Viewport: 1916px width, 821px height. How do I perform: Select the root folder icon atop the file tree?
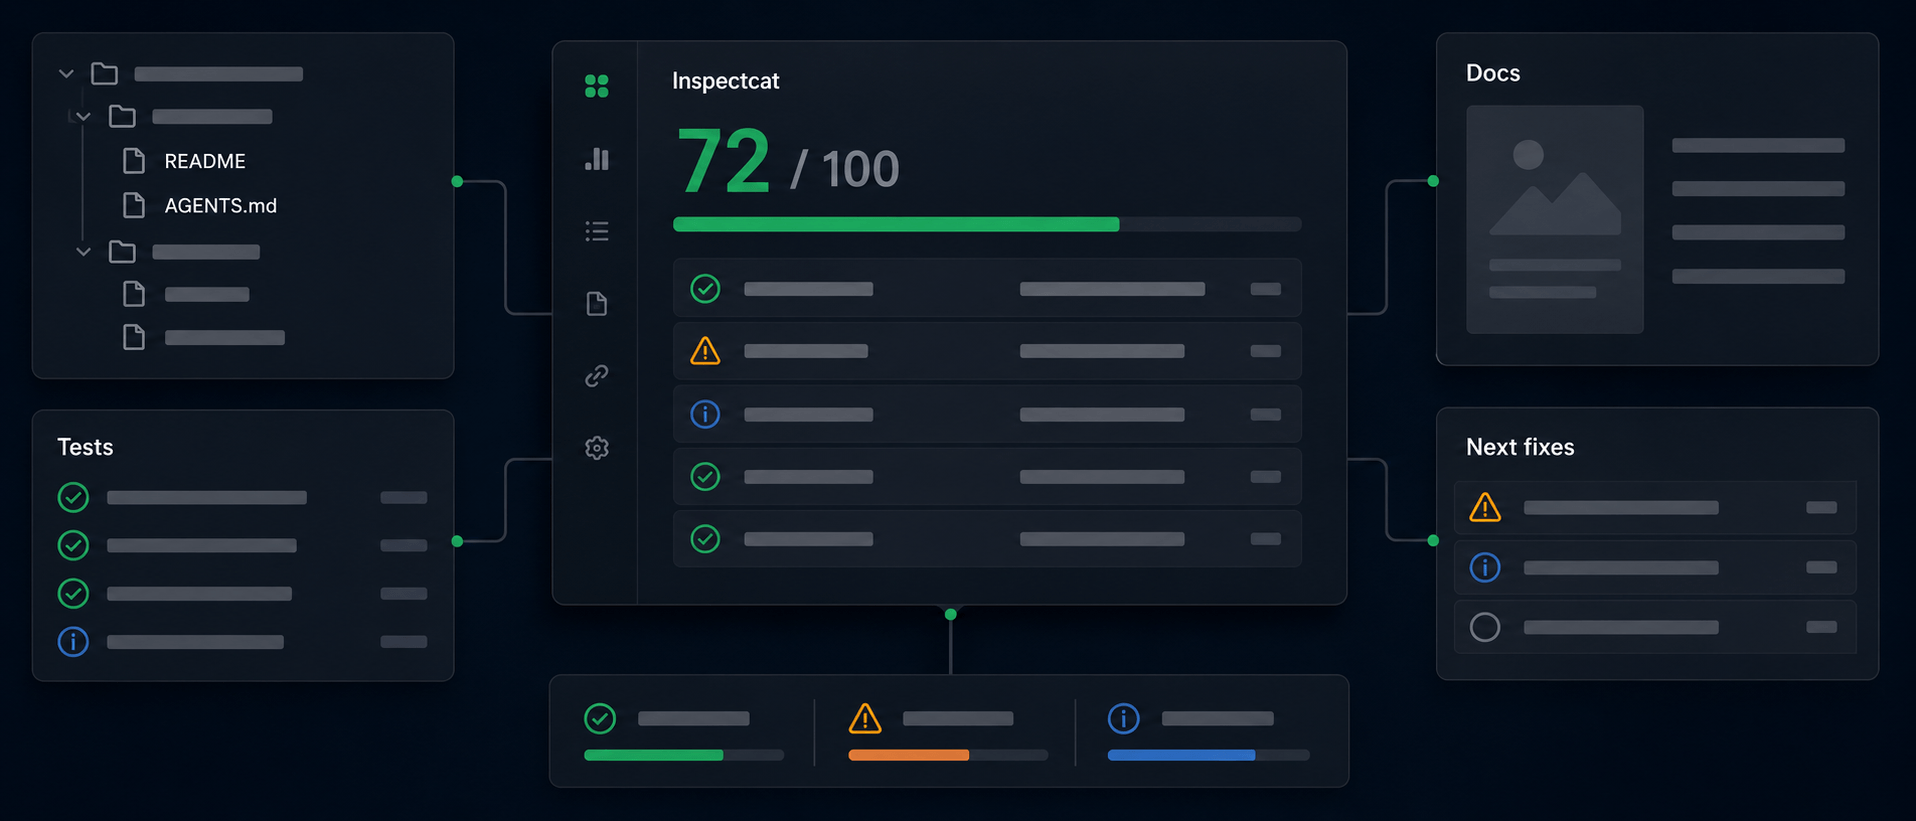tap(104, 74)
